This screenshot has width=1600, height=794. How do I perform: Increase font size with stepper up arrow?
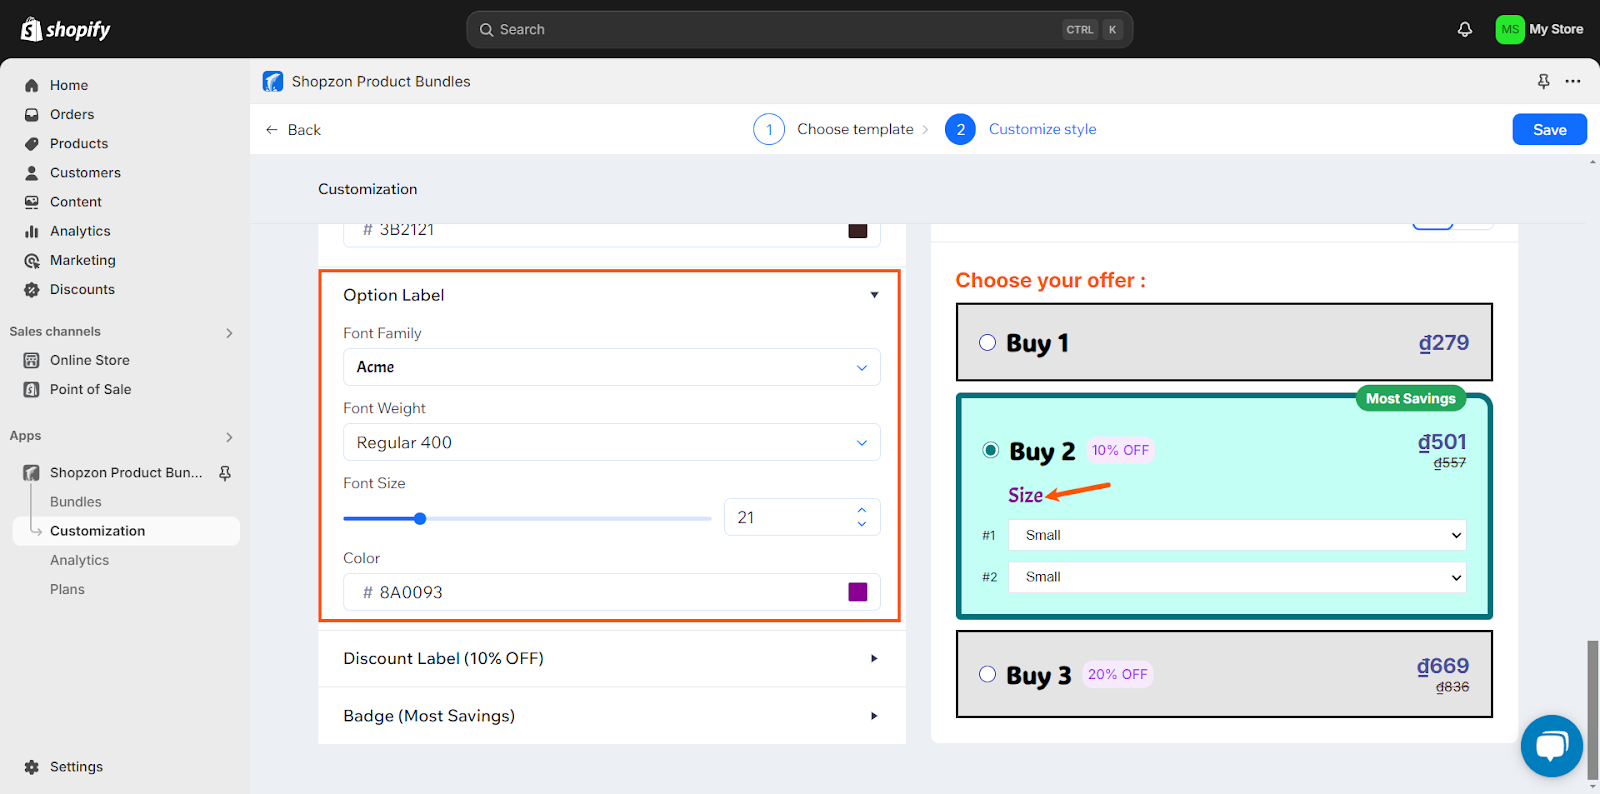(862, 510)
